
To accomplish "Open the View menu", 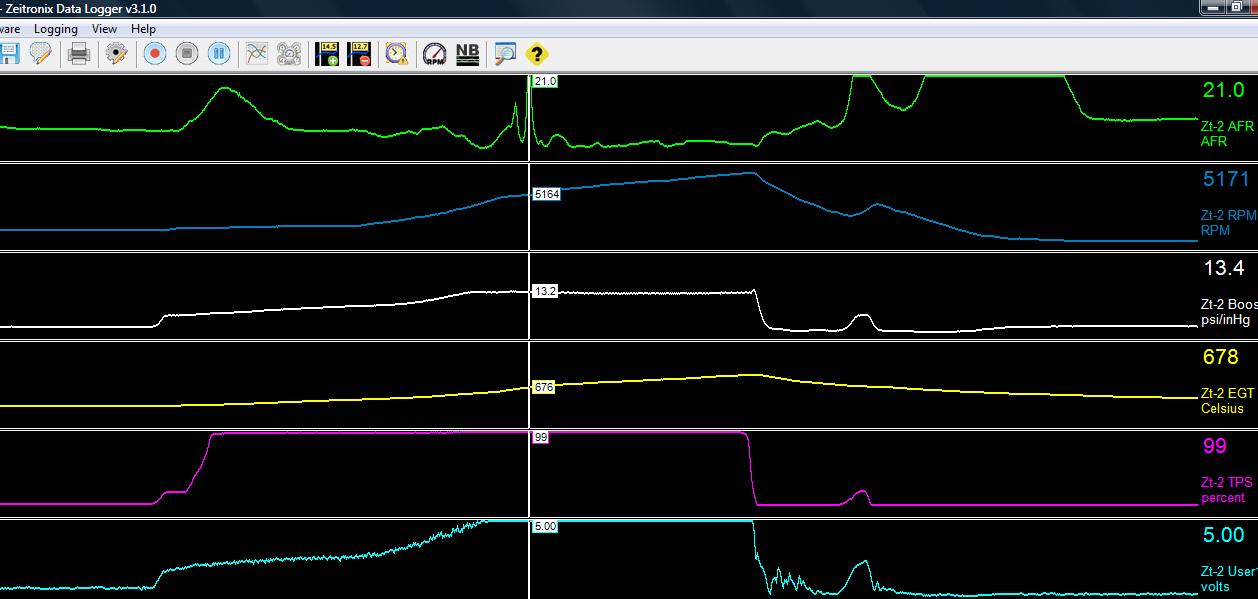I will coord(104,29).
